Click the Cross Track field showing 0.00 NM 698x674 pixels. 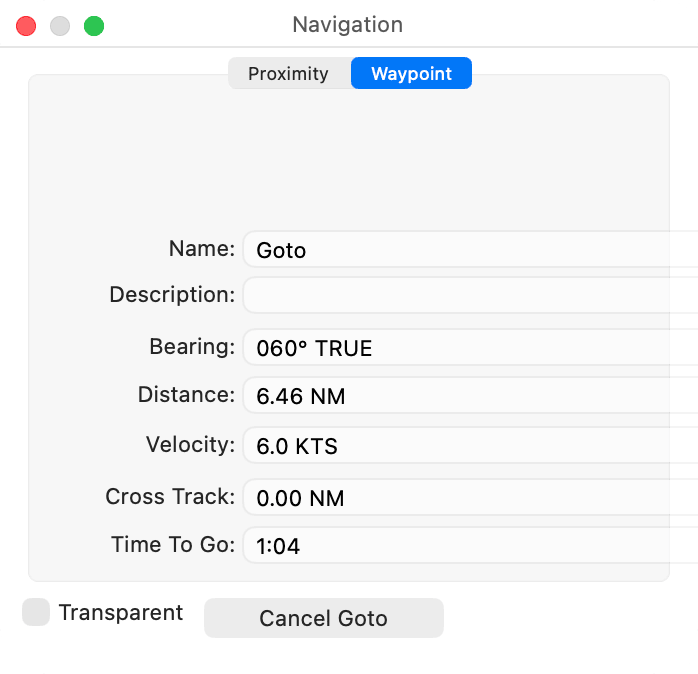471,498
